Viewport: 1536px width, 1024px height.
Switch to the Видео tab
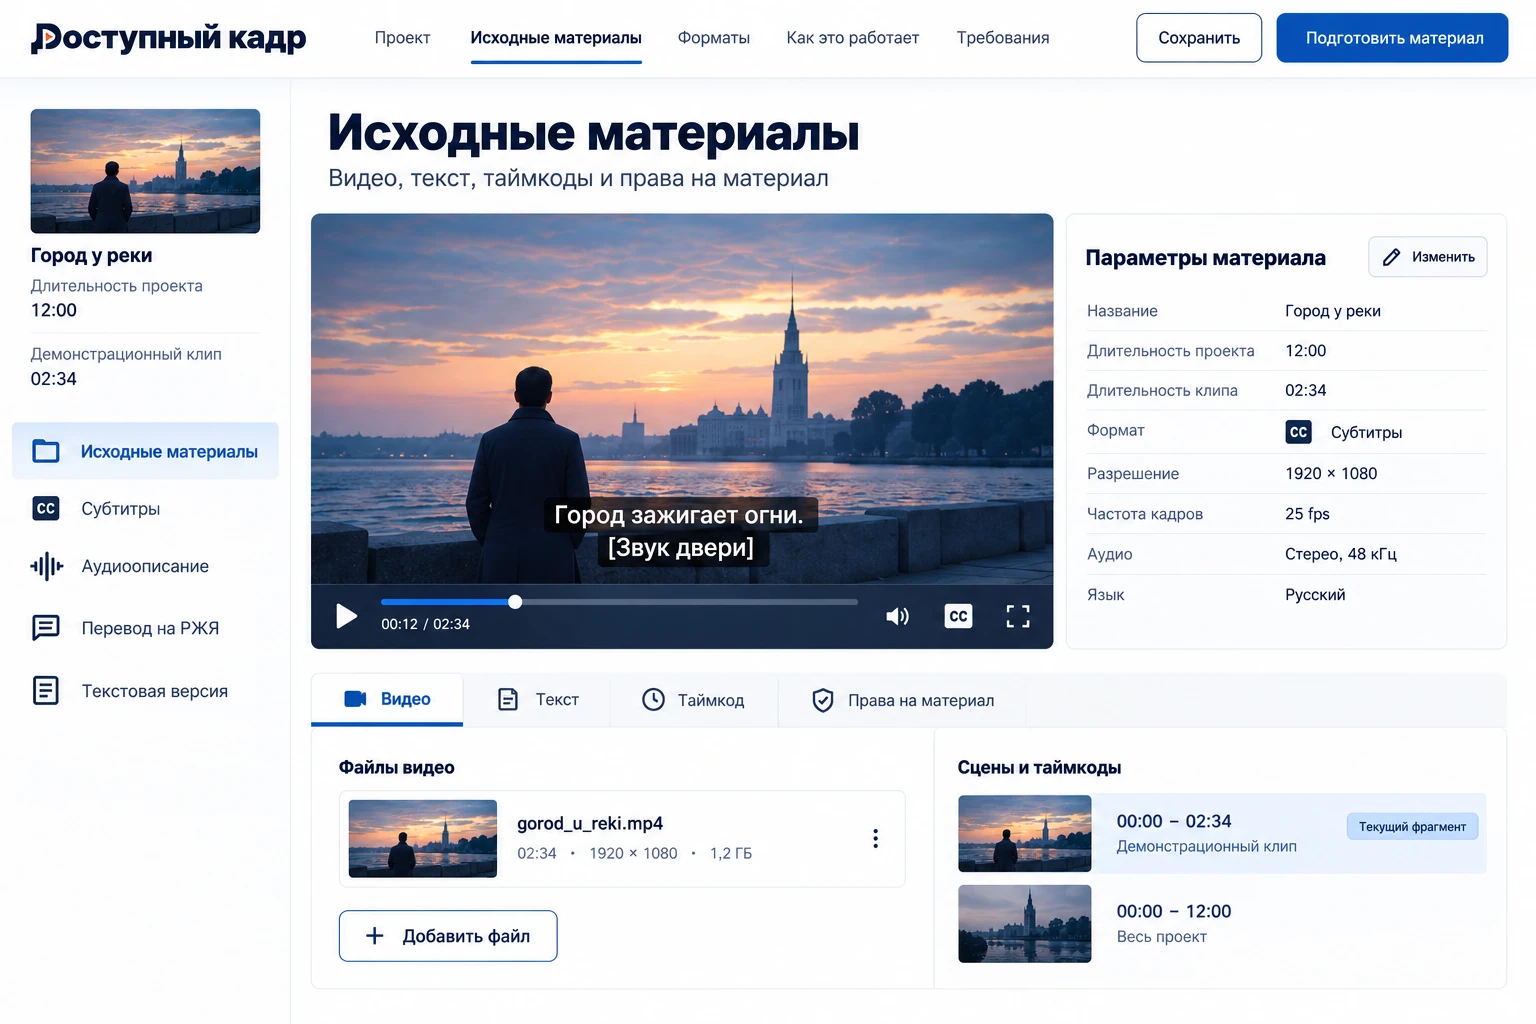click(387, 699)
